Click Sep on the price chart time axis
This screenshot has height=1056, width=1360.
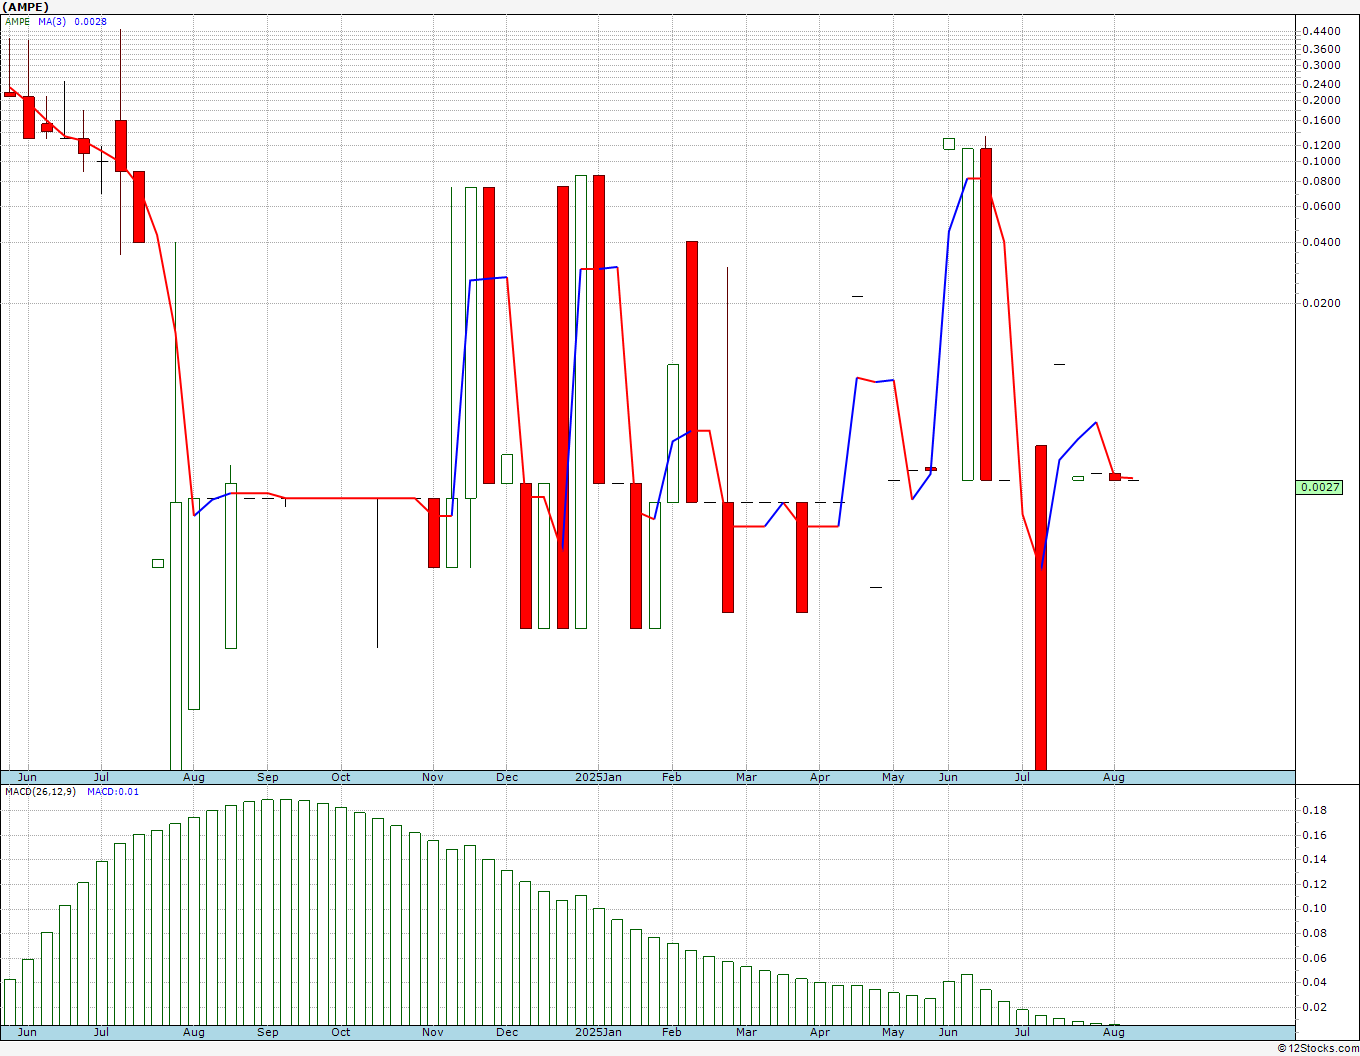pyautogui.click(x=267, y=777)
